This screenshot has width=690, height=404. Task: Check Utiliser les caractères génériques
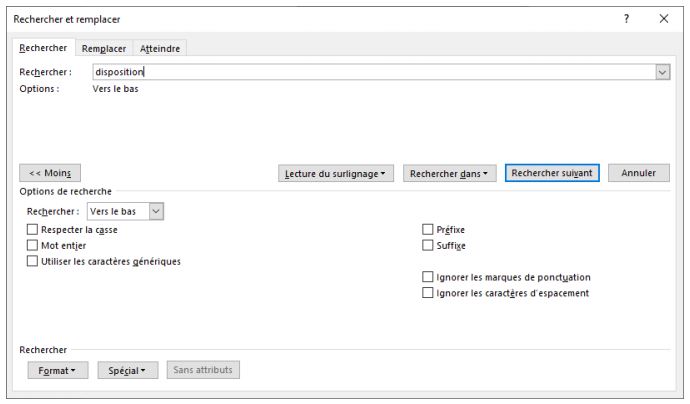(33, 261)
